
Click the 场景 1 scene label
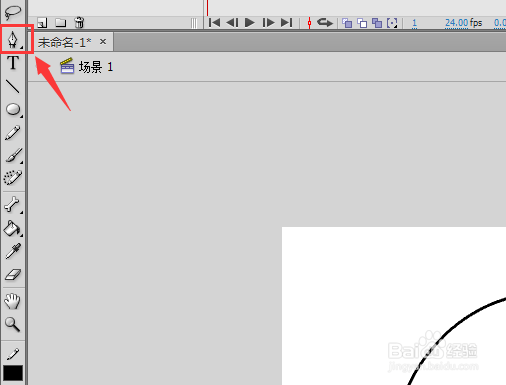click(x=96, y=67)
